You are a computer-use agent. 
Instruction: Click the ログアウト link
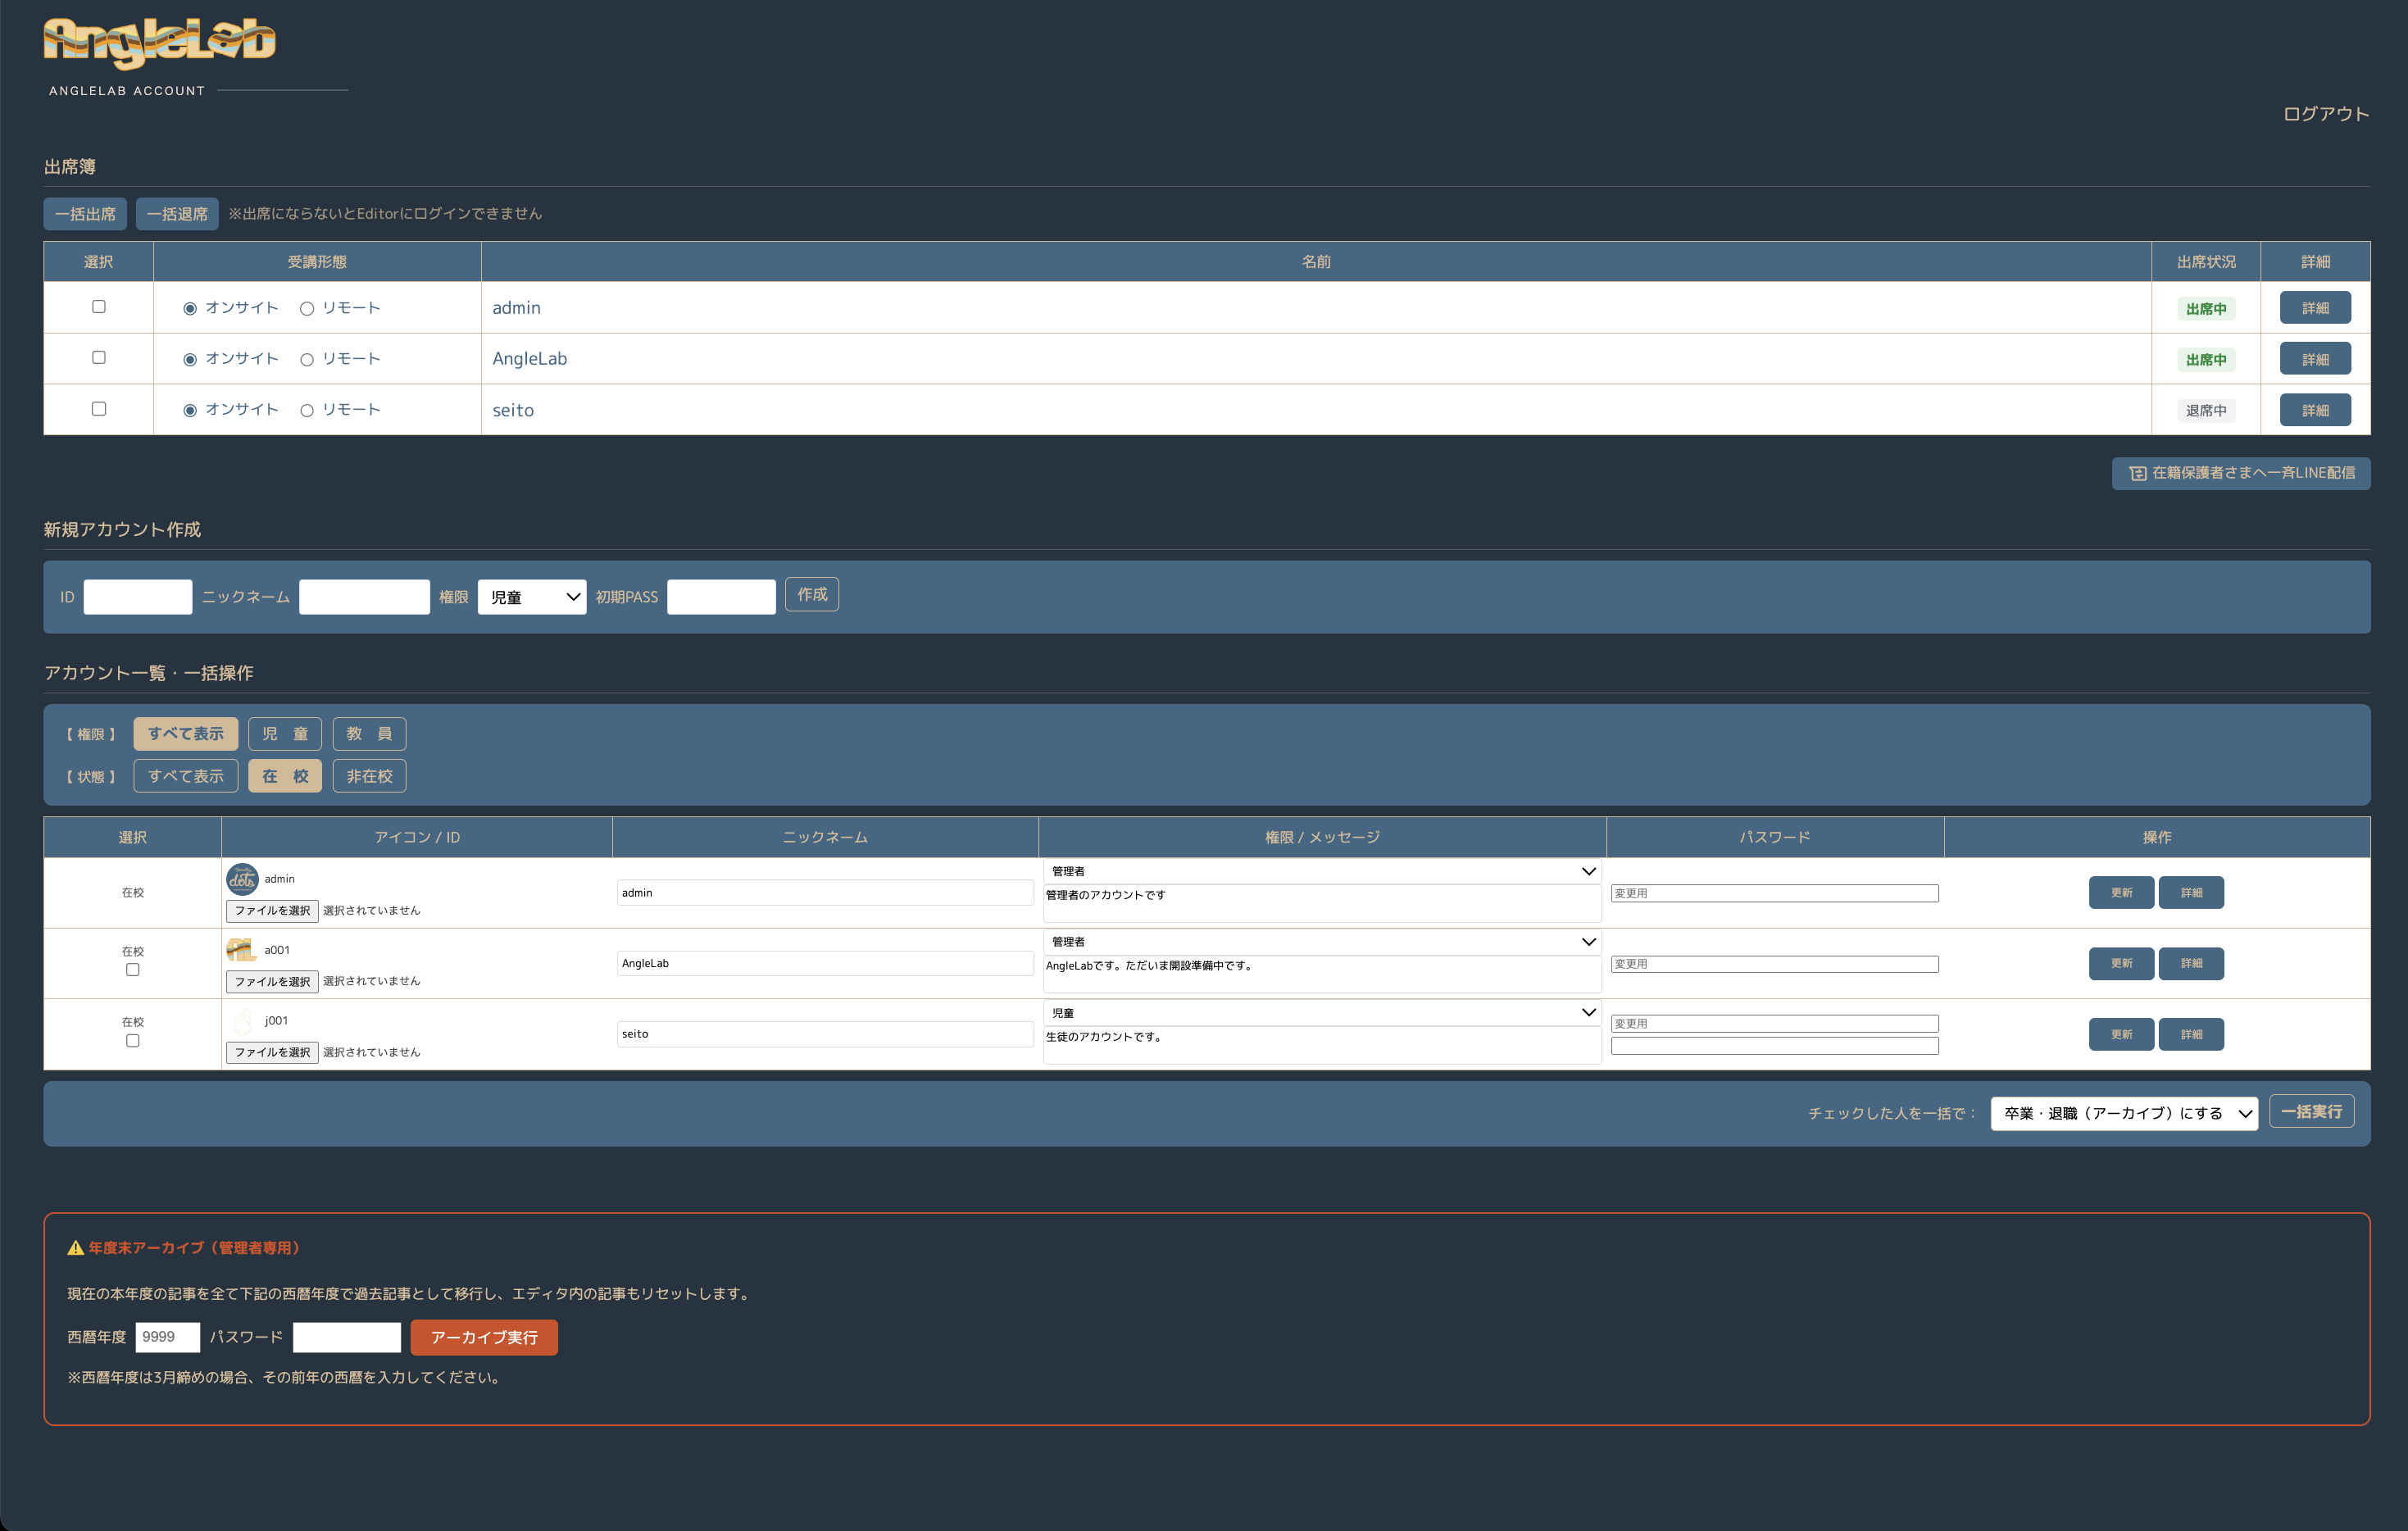click(2326, 114)
